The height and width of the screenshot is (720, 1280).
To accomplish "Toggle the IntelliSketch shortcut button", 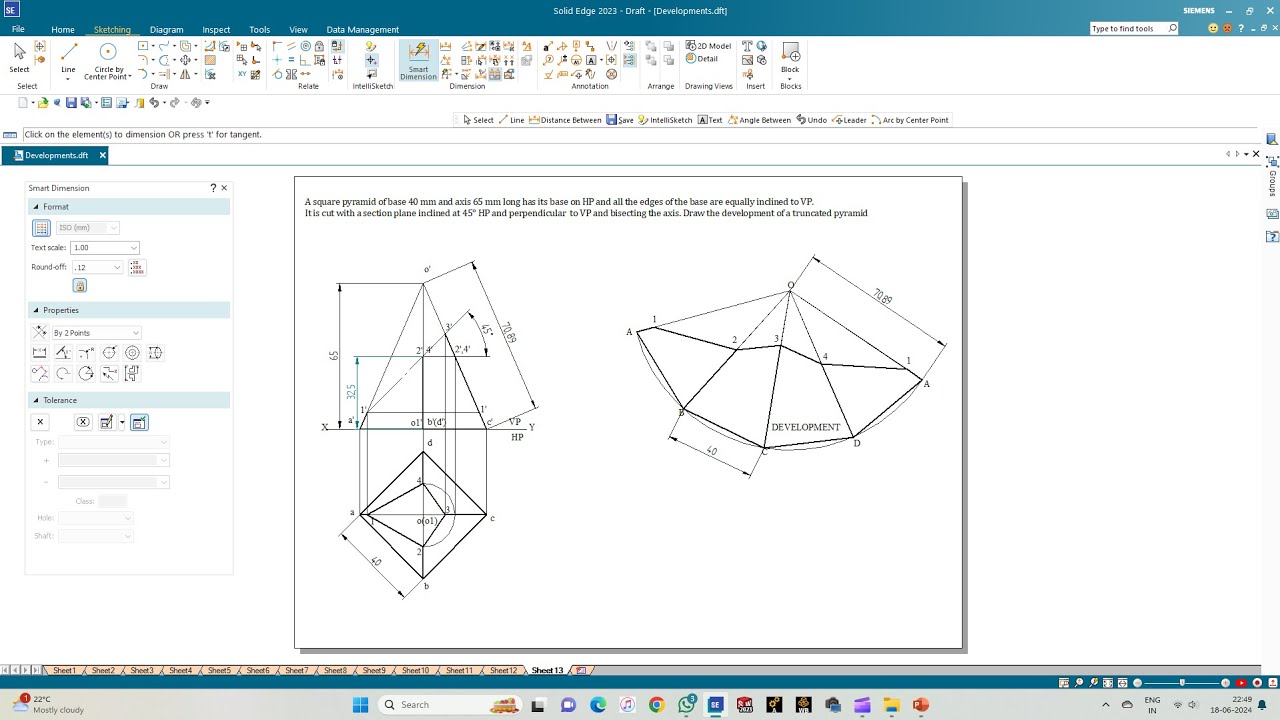I will [x=664, y=120].
